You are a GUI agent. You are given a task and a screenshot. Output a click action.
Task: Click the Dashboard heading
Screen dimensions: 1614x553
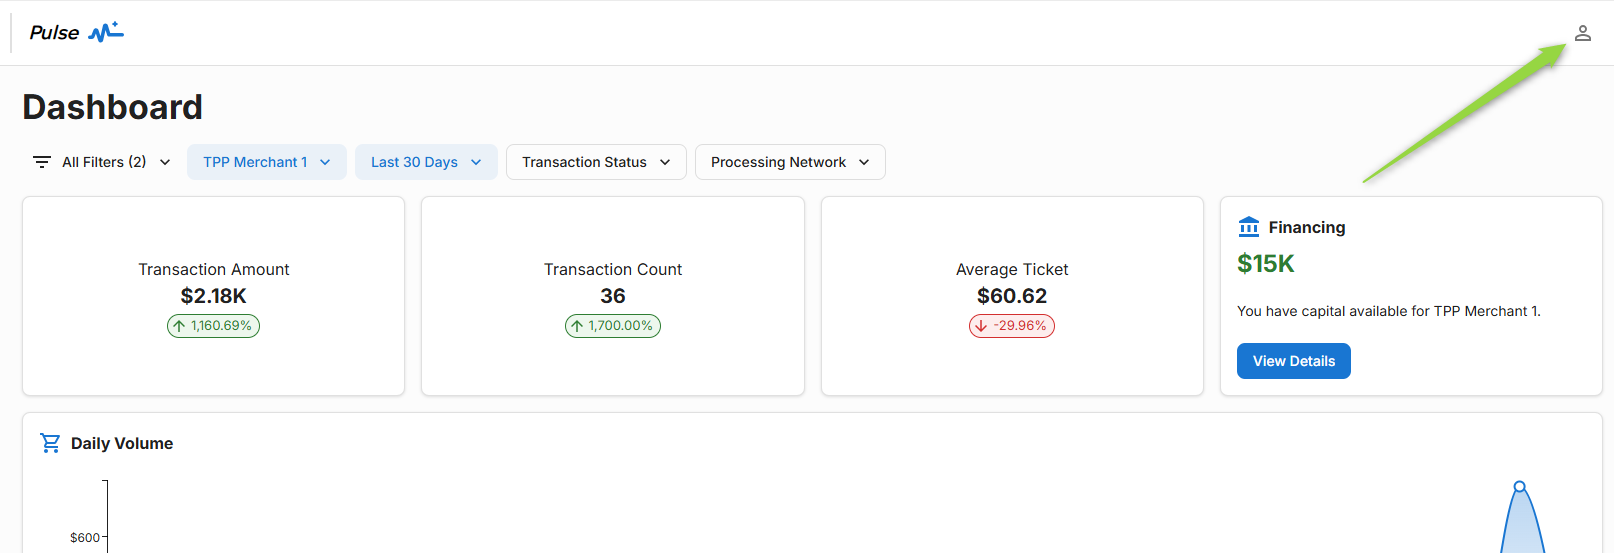[x=113, y=107]
